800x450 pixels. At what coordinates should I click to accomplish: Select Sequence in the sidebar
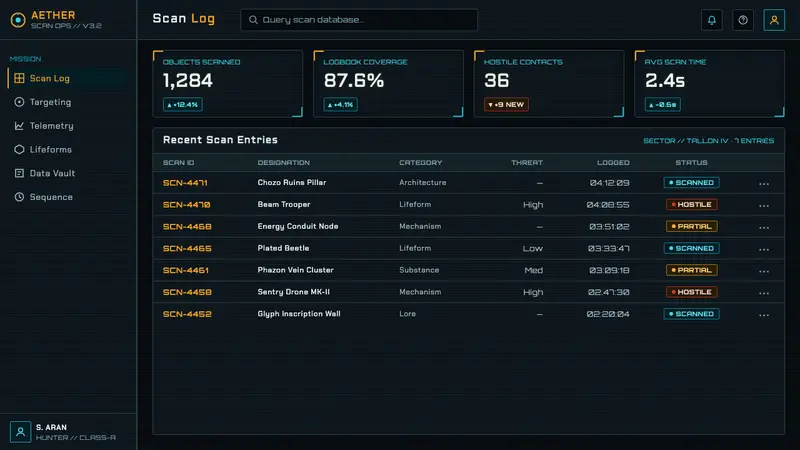tap(69, 197)
